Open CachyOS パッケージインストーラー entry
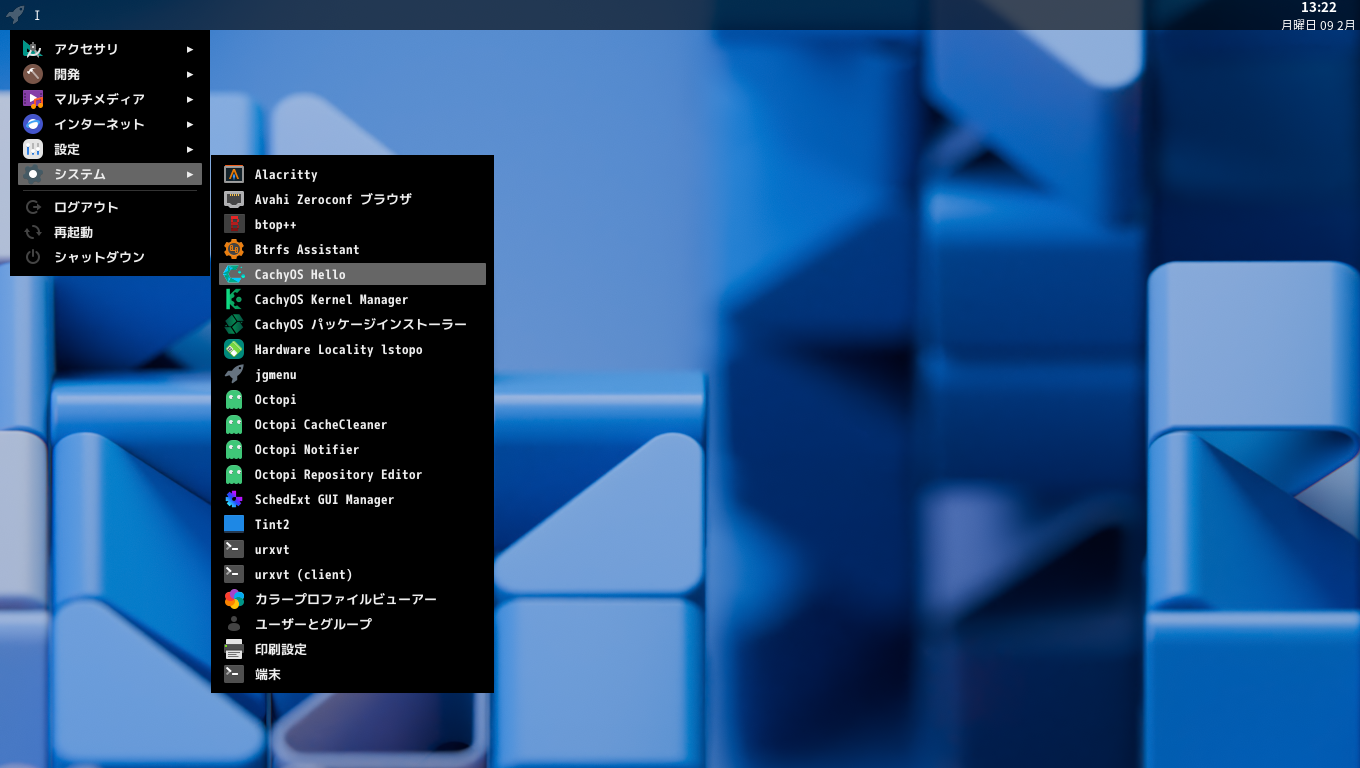 (x=352, y=324)
